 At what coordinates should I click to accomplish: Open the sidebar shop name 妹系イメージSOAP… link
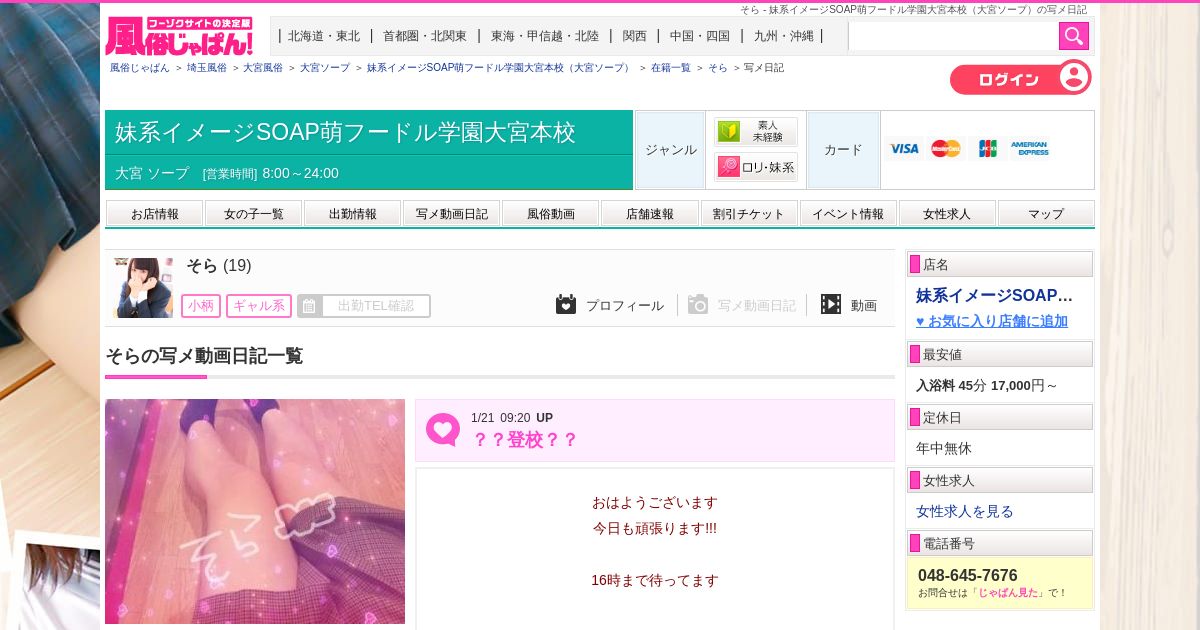tap(995, 296)
